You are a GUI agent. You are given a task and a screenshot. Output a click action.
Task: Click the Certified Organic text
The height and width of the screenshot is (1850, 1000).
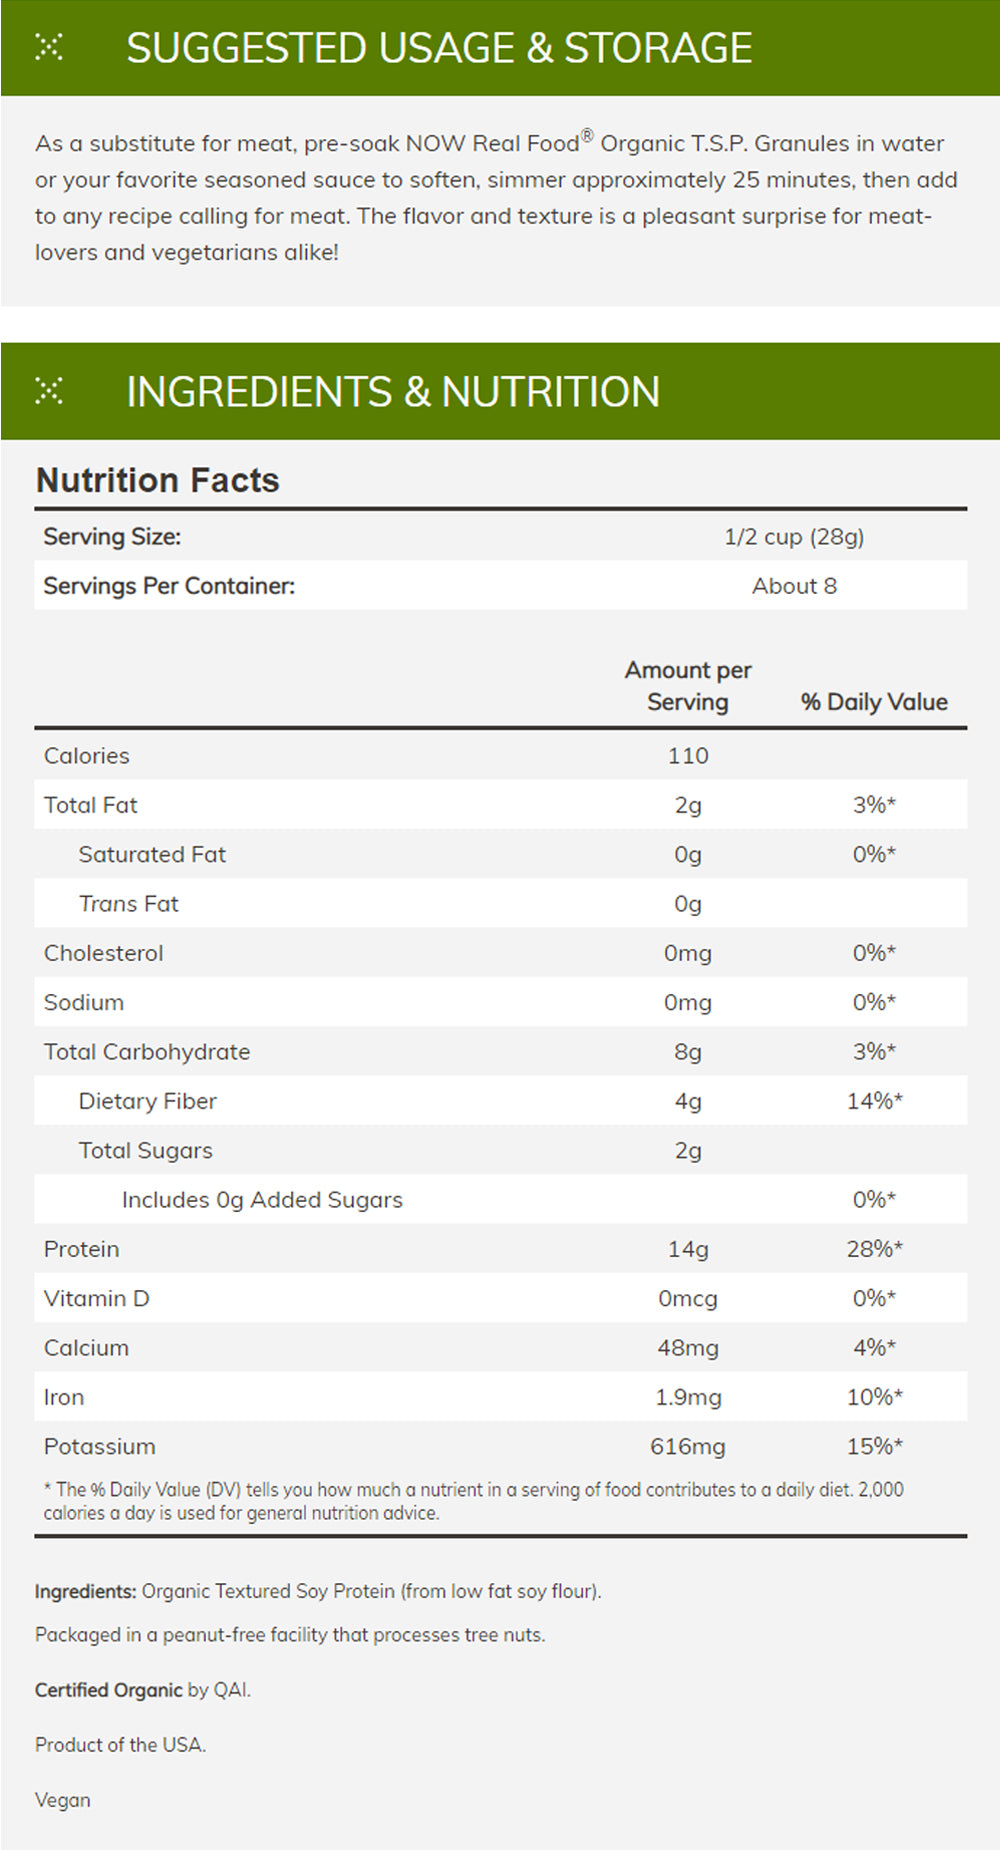click(x=109, y=1690)
